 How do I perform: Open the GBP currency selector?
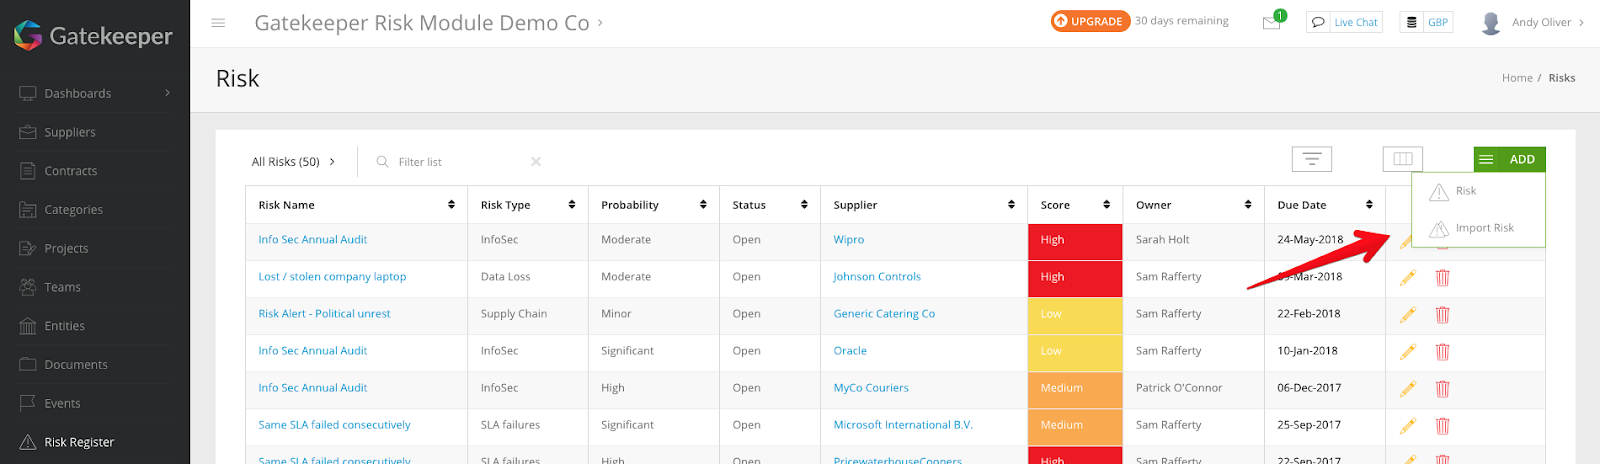pyautogui.click(x=1425, y=22)
